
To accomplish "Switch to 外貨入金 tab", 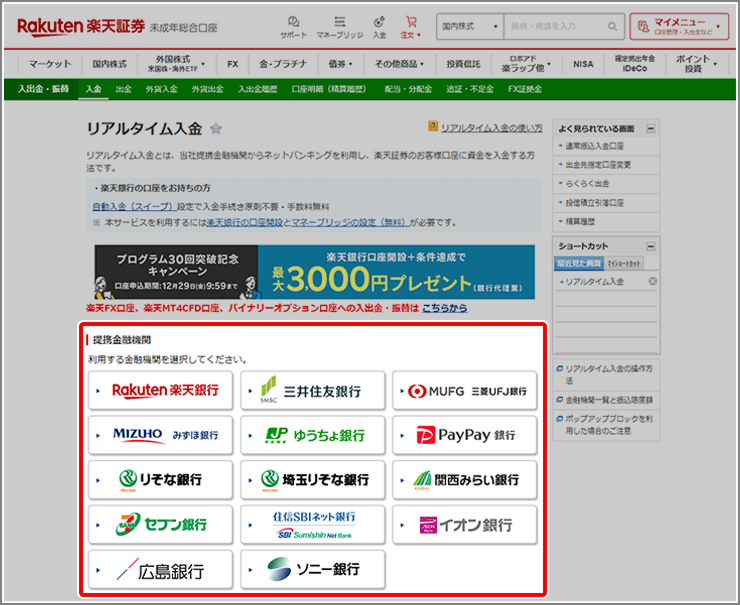I will click(x=161, y=89).
